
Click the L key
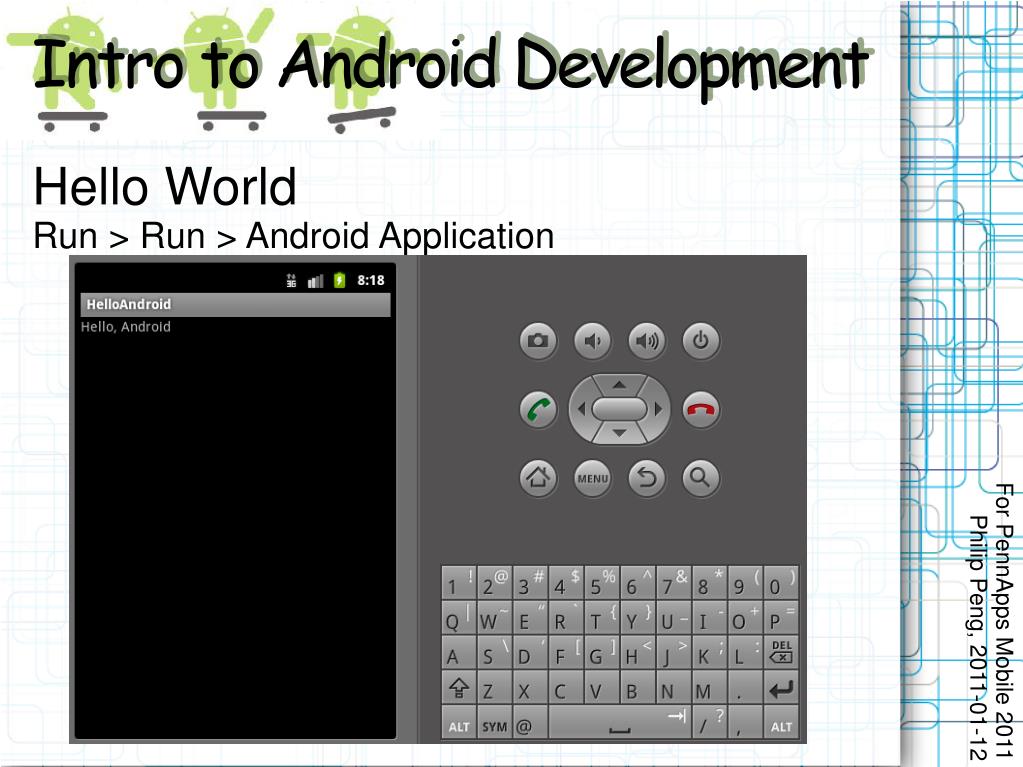(744, 653)
